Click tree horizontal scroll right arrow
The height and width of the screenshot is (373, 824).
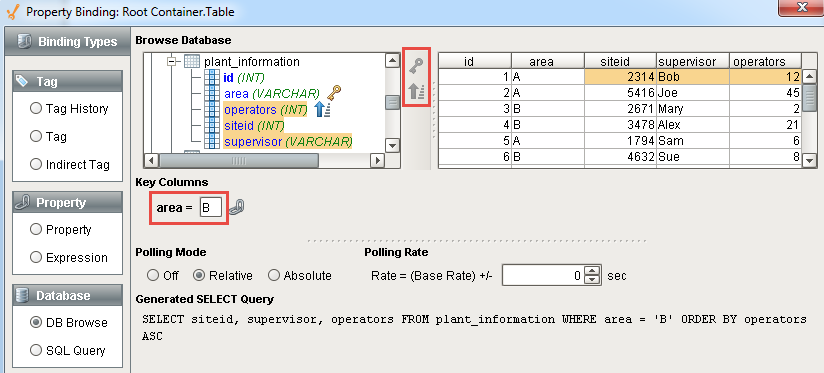(377, 160)
